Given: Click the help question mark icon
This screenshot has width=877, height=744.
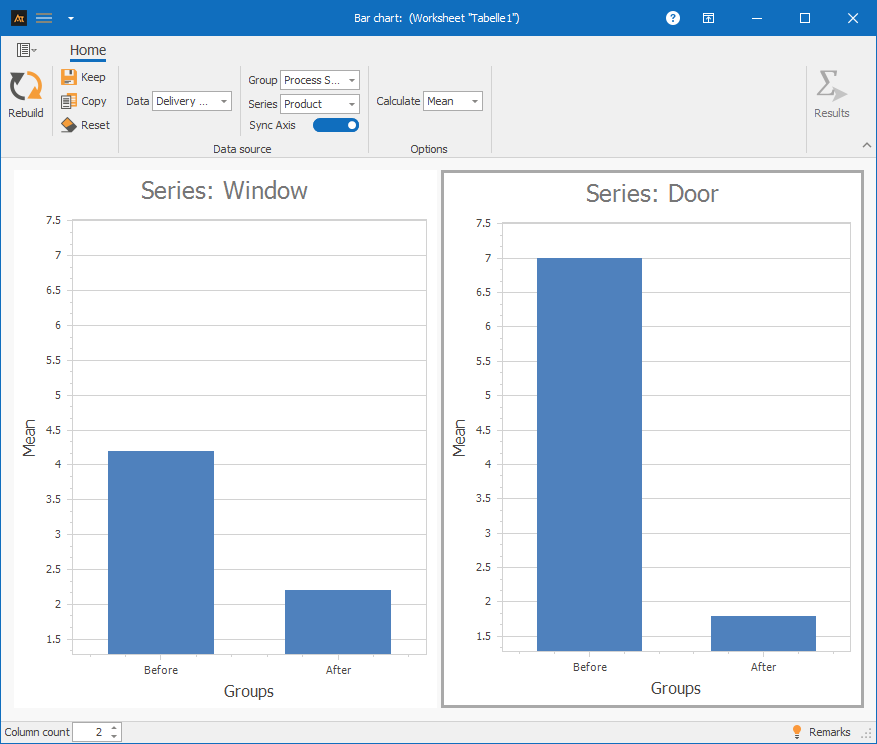Looking at the screenshot, I should [673, 18].
